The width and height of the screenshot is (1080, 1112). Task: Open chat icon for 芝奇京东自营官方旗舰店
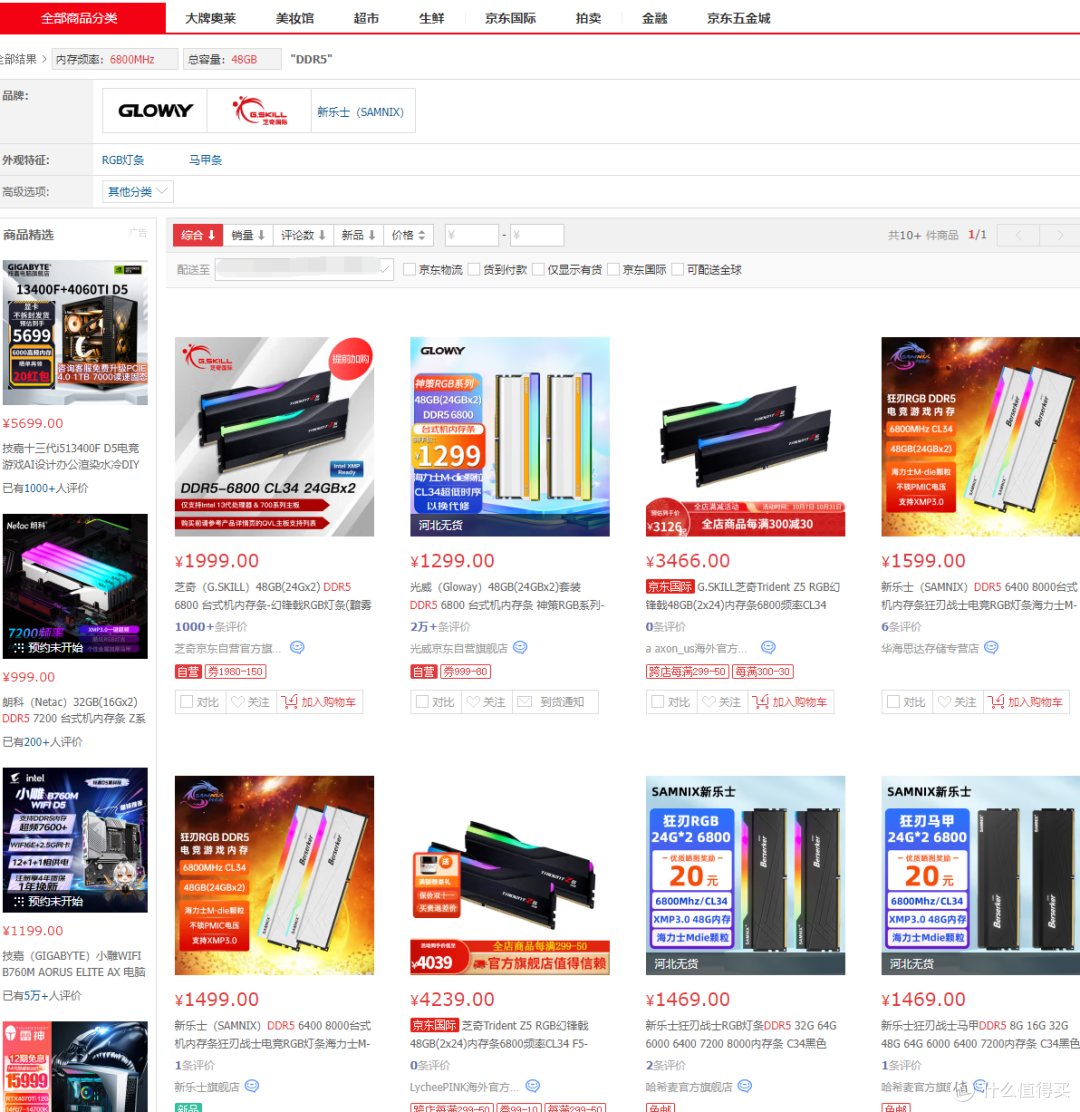point(297,647)
